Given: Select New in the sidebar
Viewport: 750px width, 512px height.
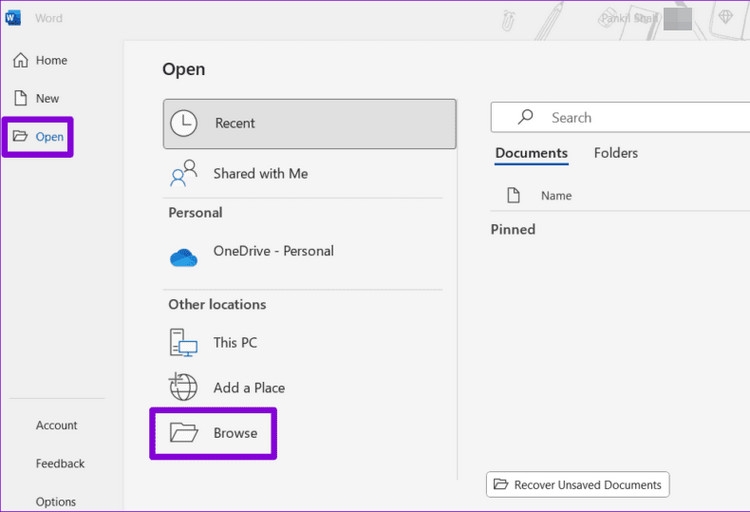Looking at the screenshot, I should (x=36, y=98).
